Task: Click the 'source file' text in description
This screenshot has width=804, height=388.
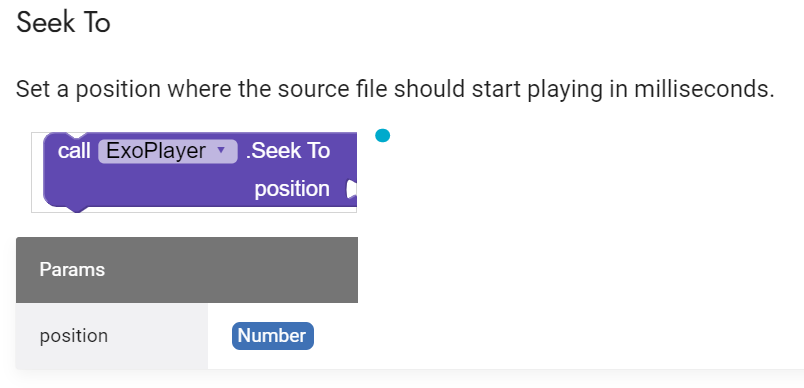Action: [333, 89]
